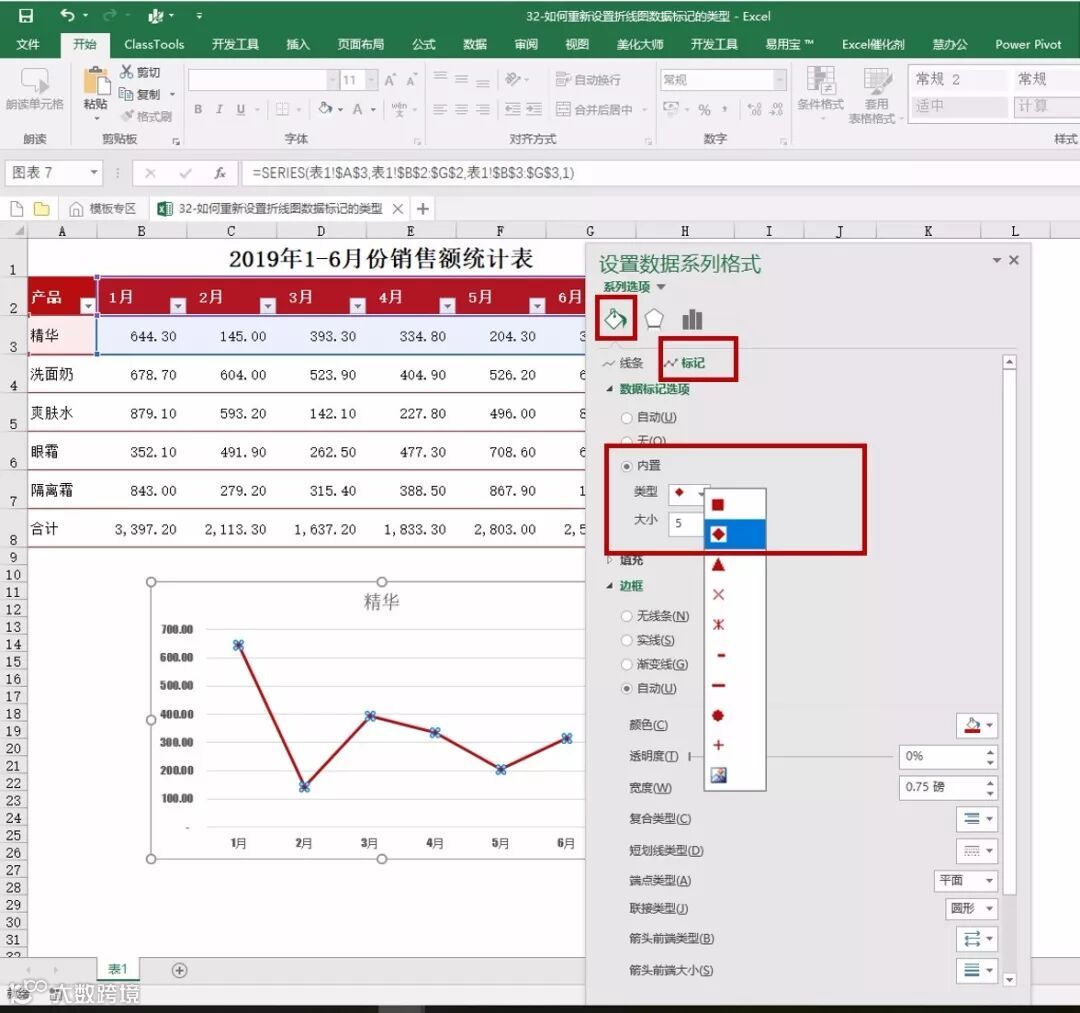1080x1013 pixels.
Task: Select Automatic border (自动) radio button
Action: [626, 689]
